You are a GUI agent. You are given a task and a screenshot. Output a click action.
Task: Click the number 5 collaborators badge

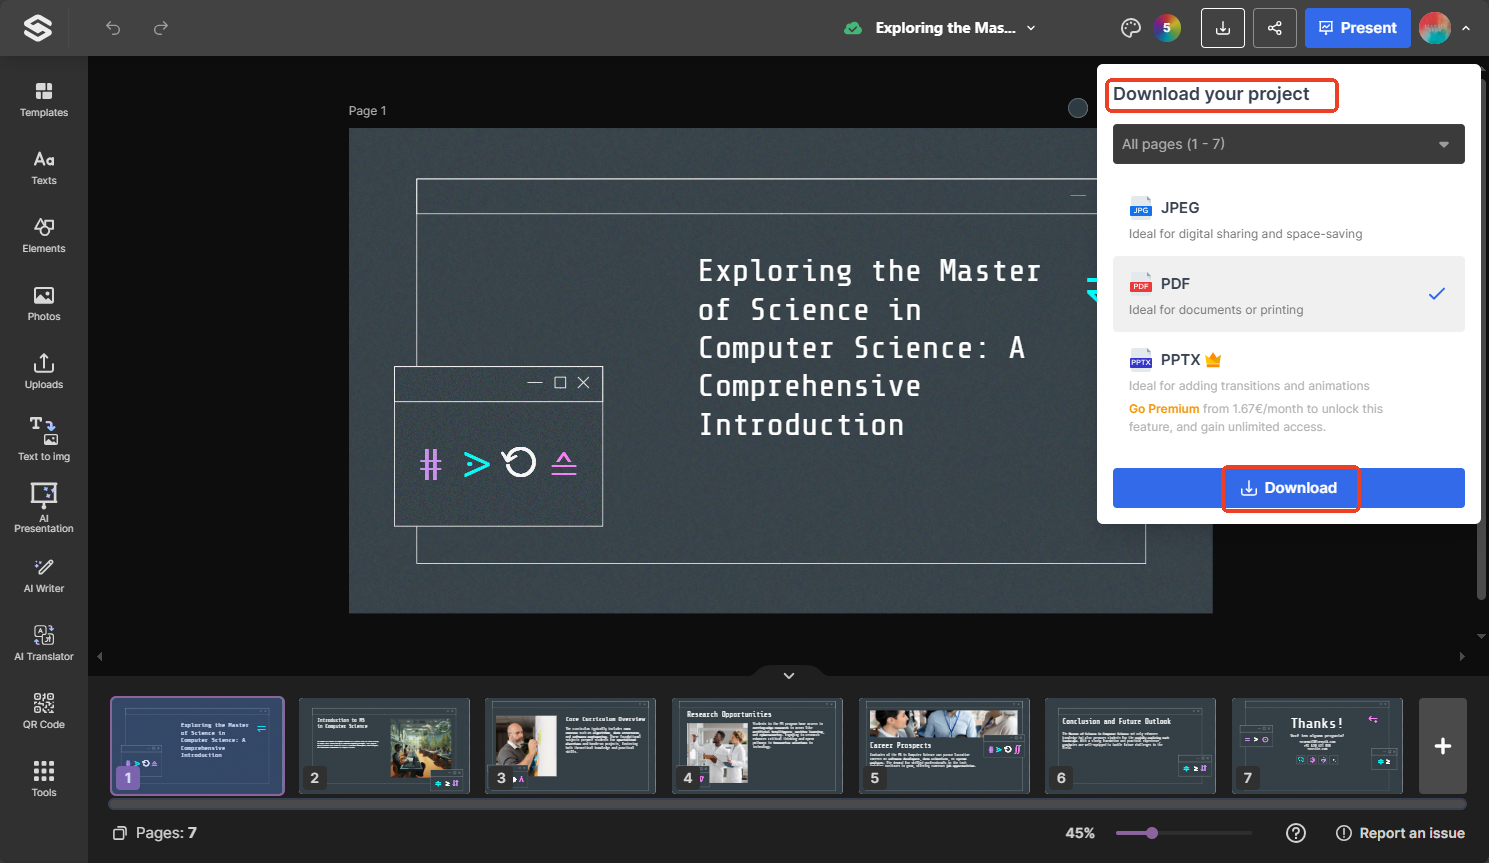point(1167,28)
